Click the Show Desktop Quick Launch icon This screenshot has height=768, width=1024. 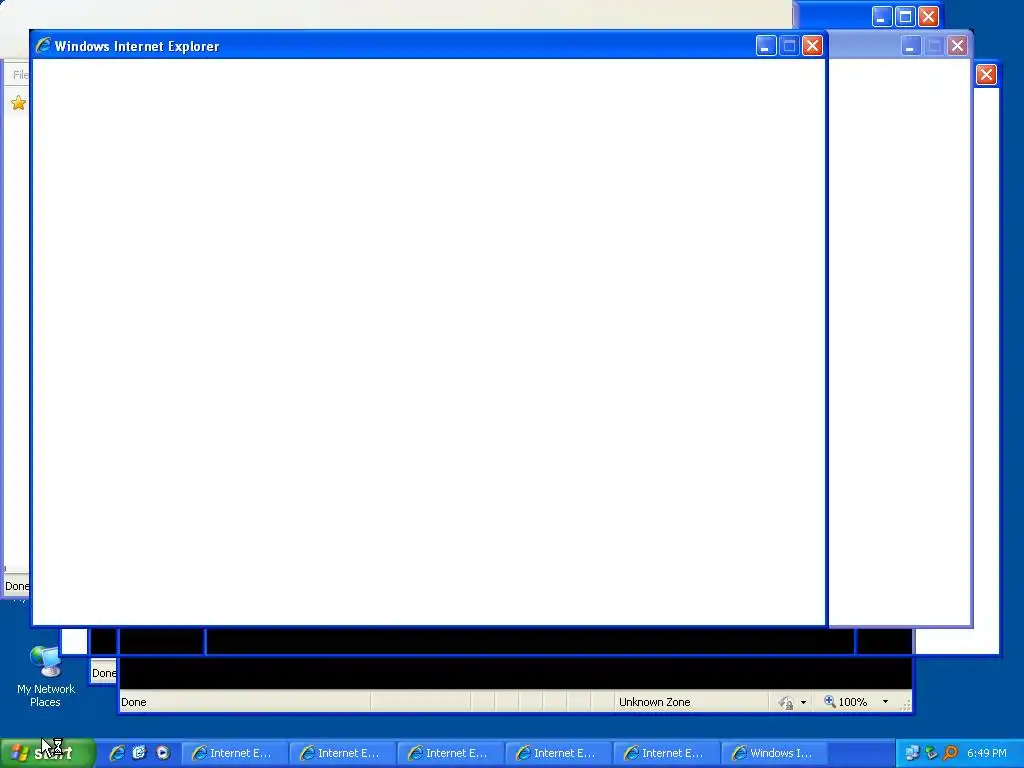[139, 753]
